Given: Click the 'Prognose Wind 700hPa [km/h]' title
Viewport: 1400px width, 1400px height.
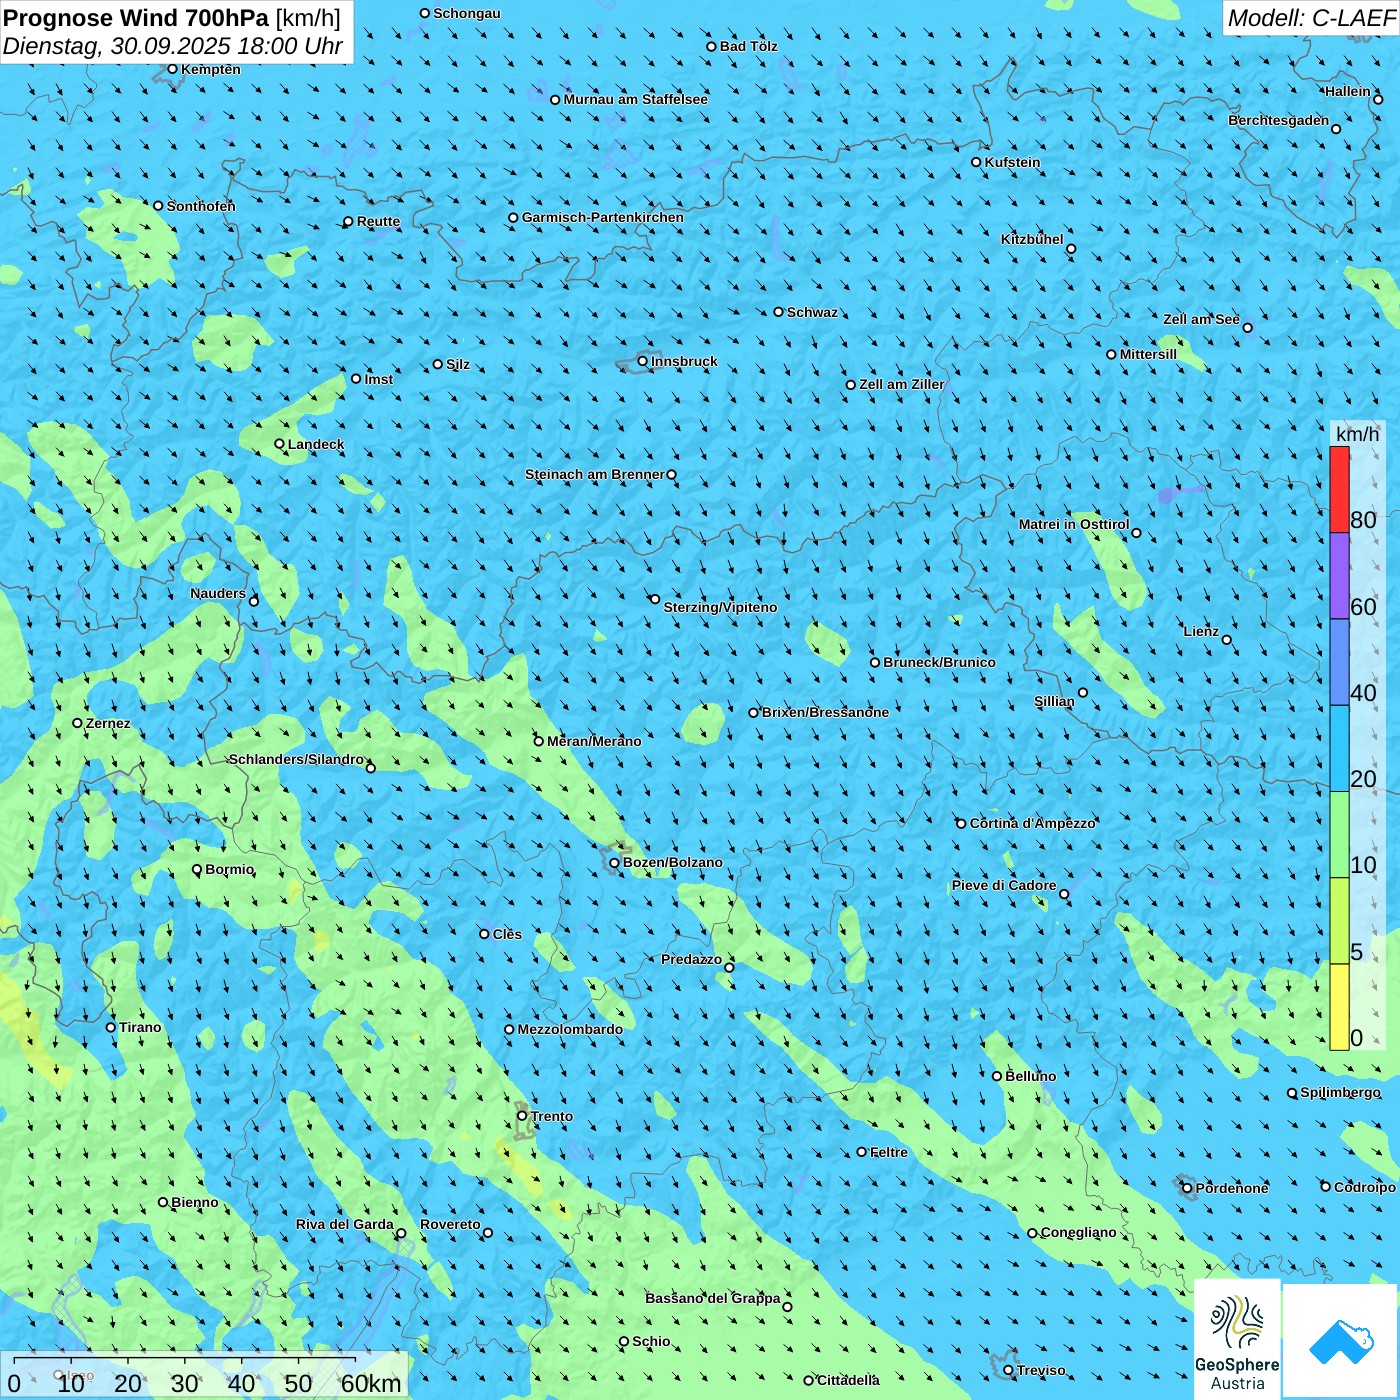Looking at the screenshot, I should (x=172, y=18).
